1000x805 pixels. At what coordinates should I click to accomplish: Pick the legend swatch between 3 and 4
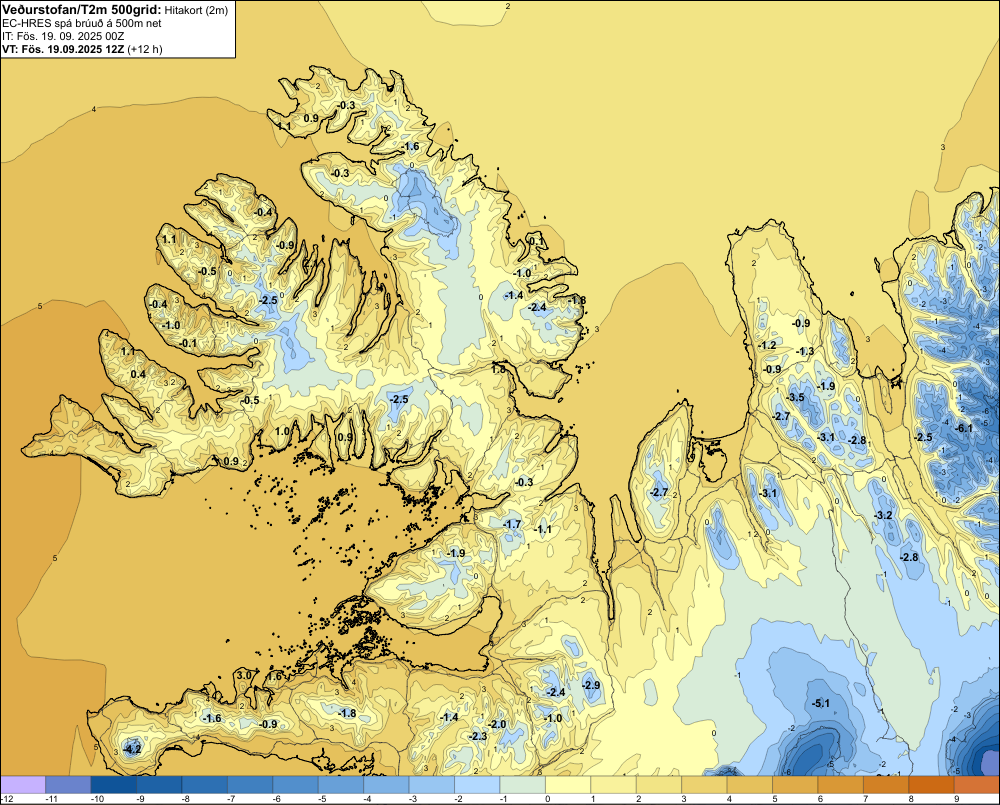coord(705,784)
